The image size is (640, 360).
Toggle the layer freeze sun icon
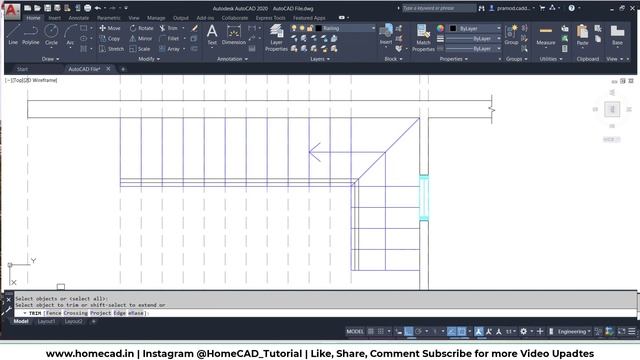pos(302,28)
